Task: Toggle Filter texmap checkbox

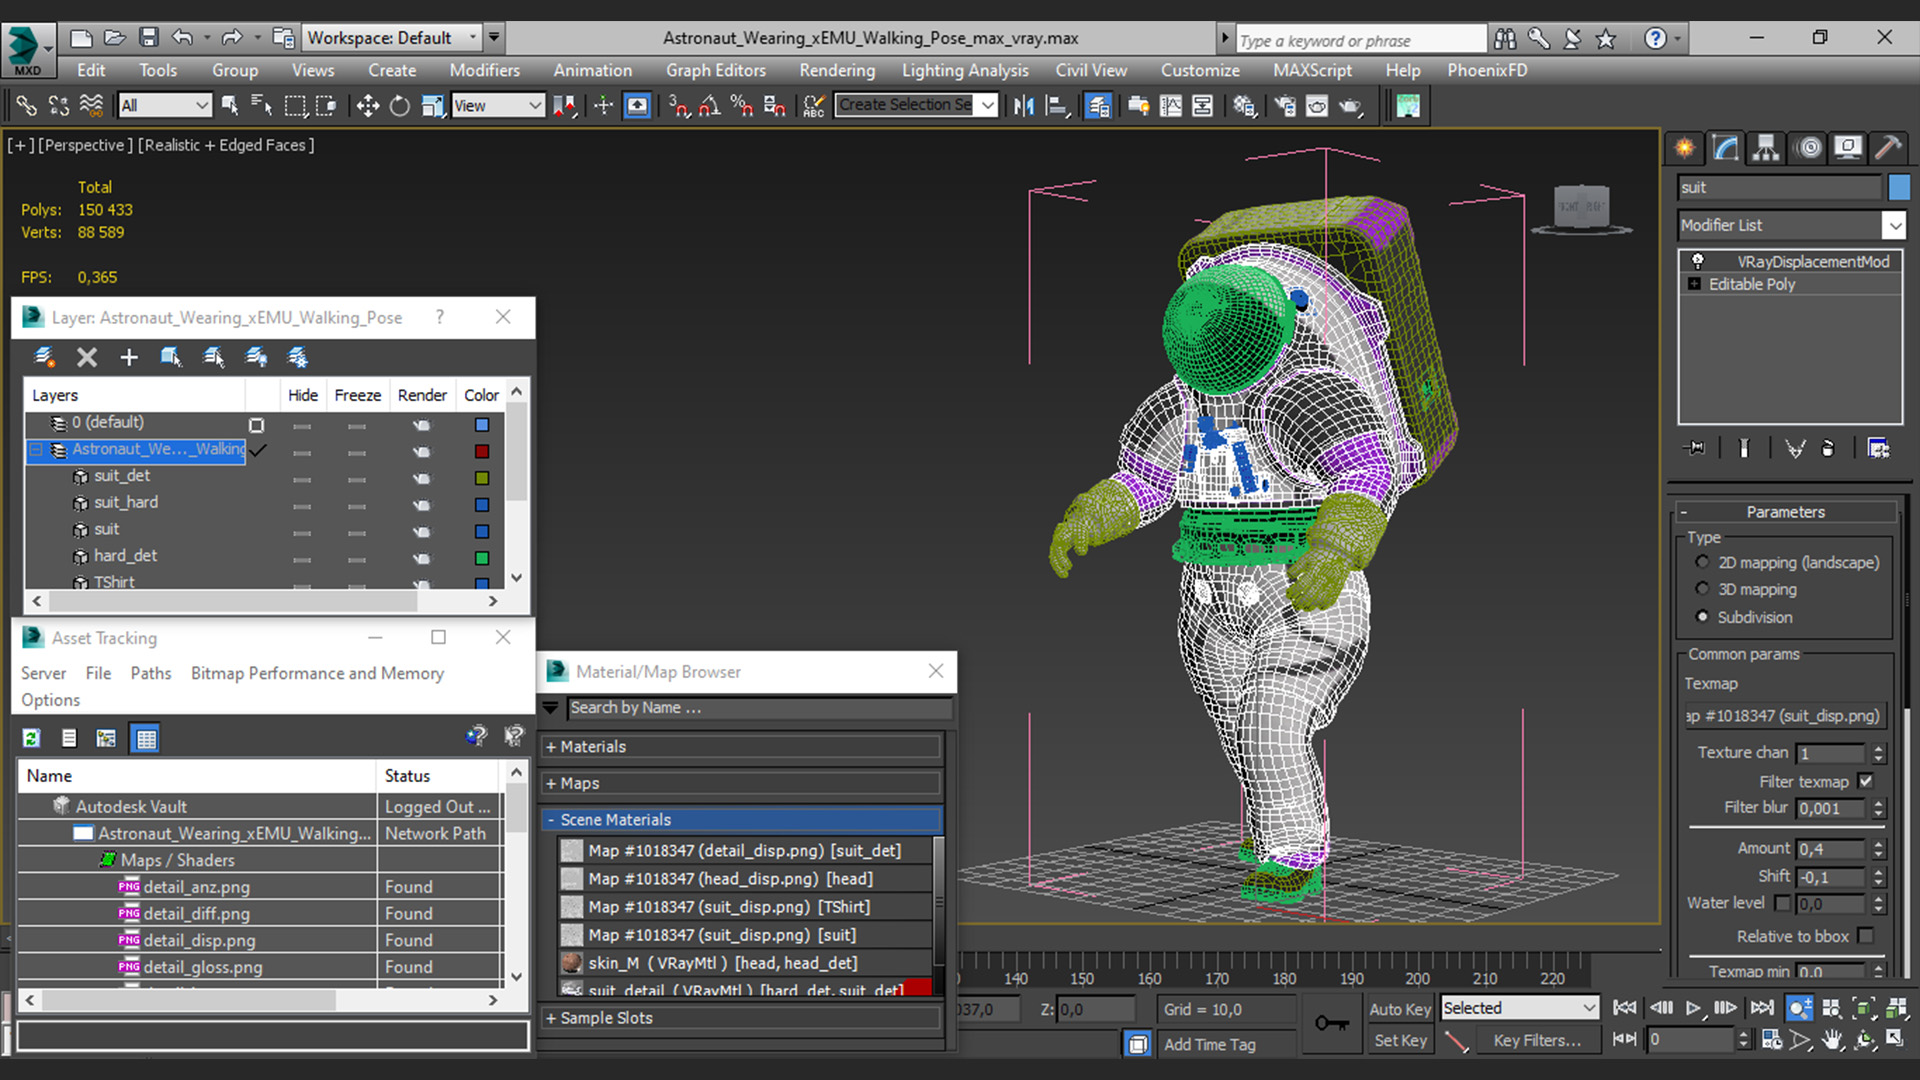Action: tap(1866, 781)
